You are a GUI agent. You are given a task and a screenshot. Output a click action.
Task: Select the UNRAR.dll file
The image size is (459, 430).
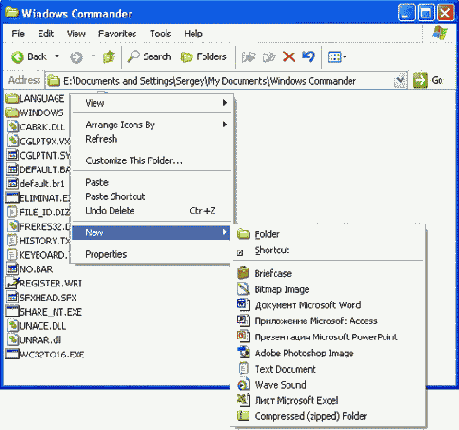34,340
